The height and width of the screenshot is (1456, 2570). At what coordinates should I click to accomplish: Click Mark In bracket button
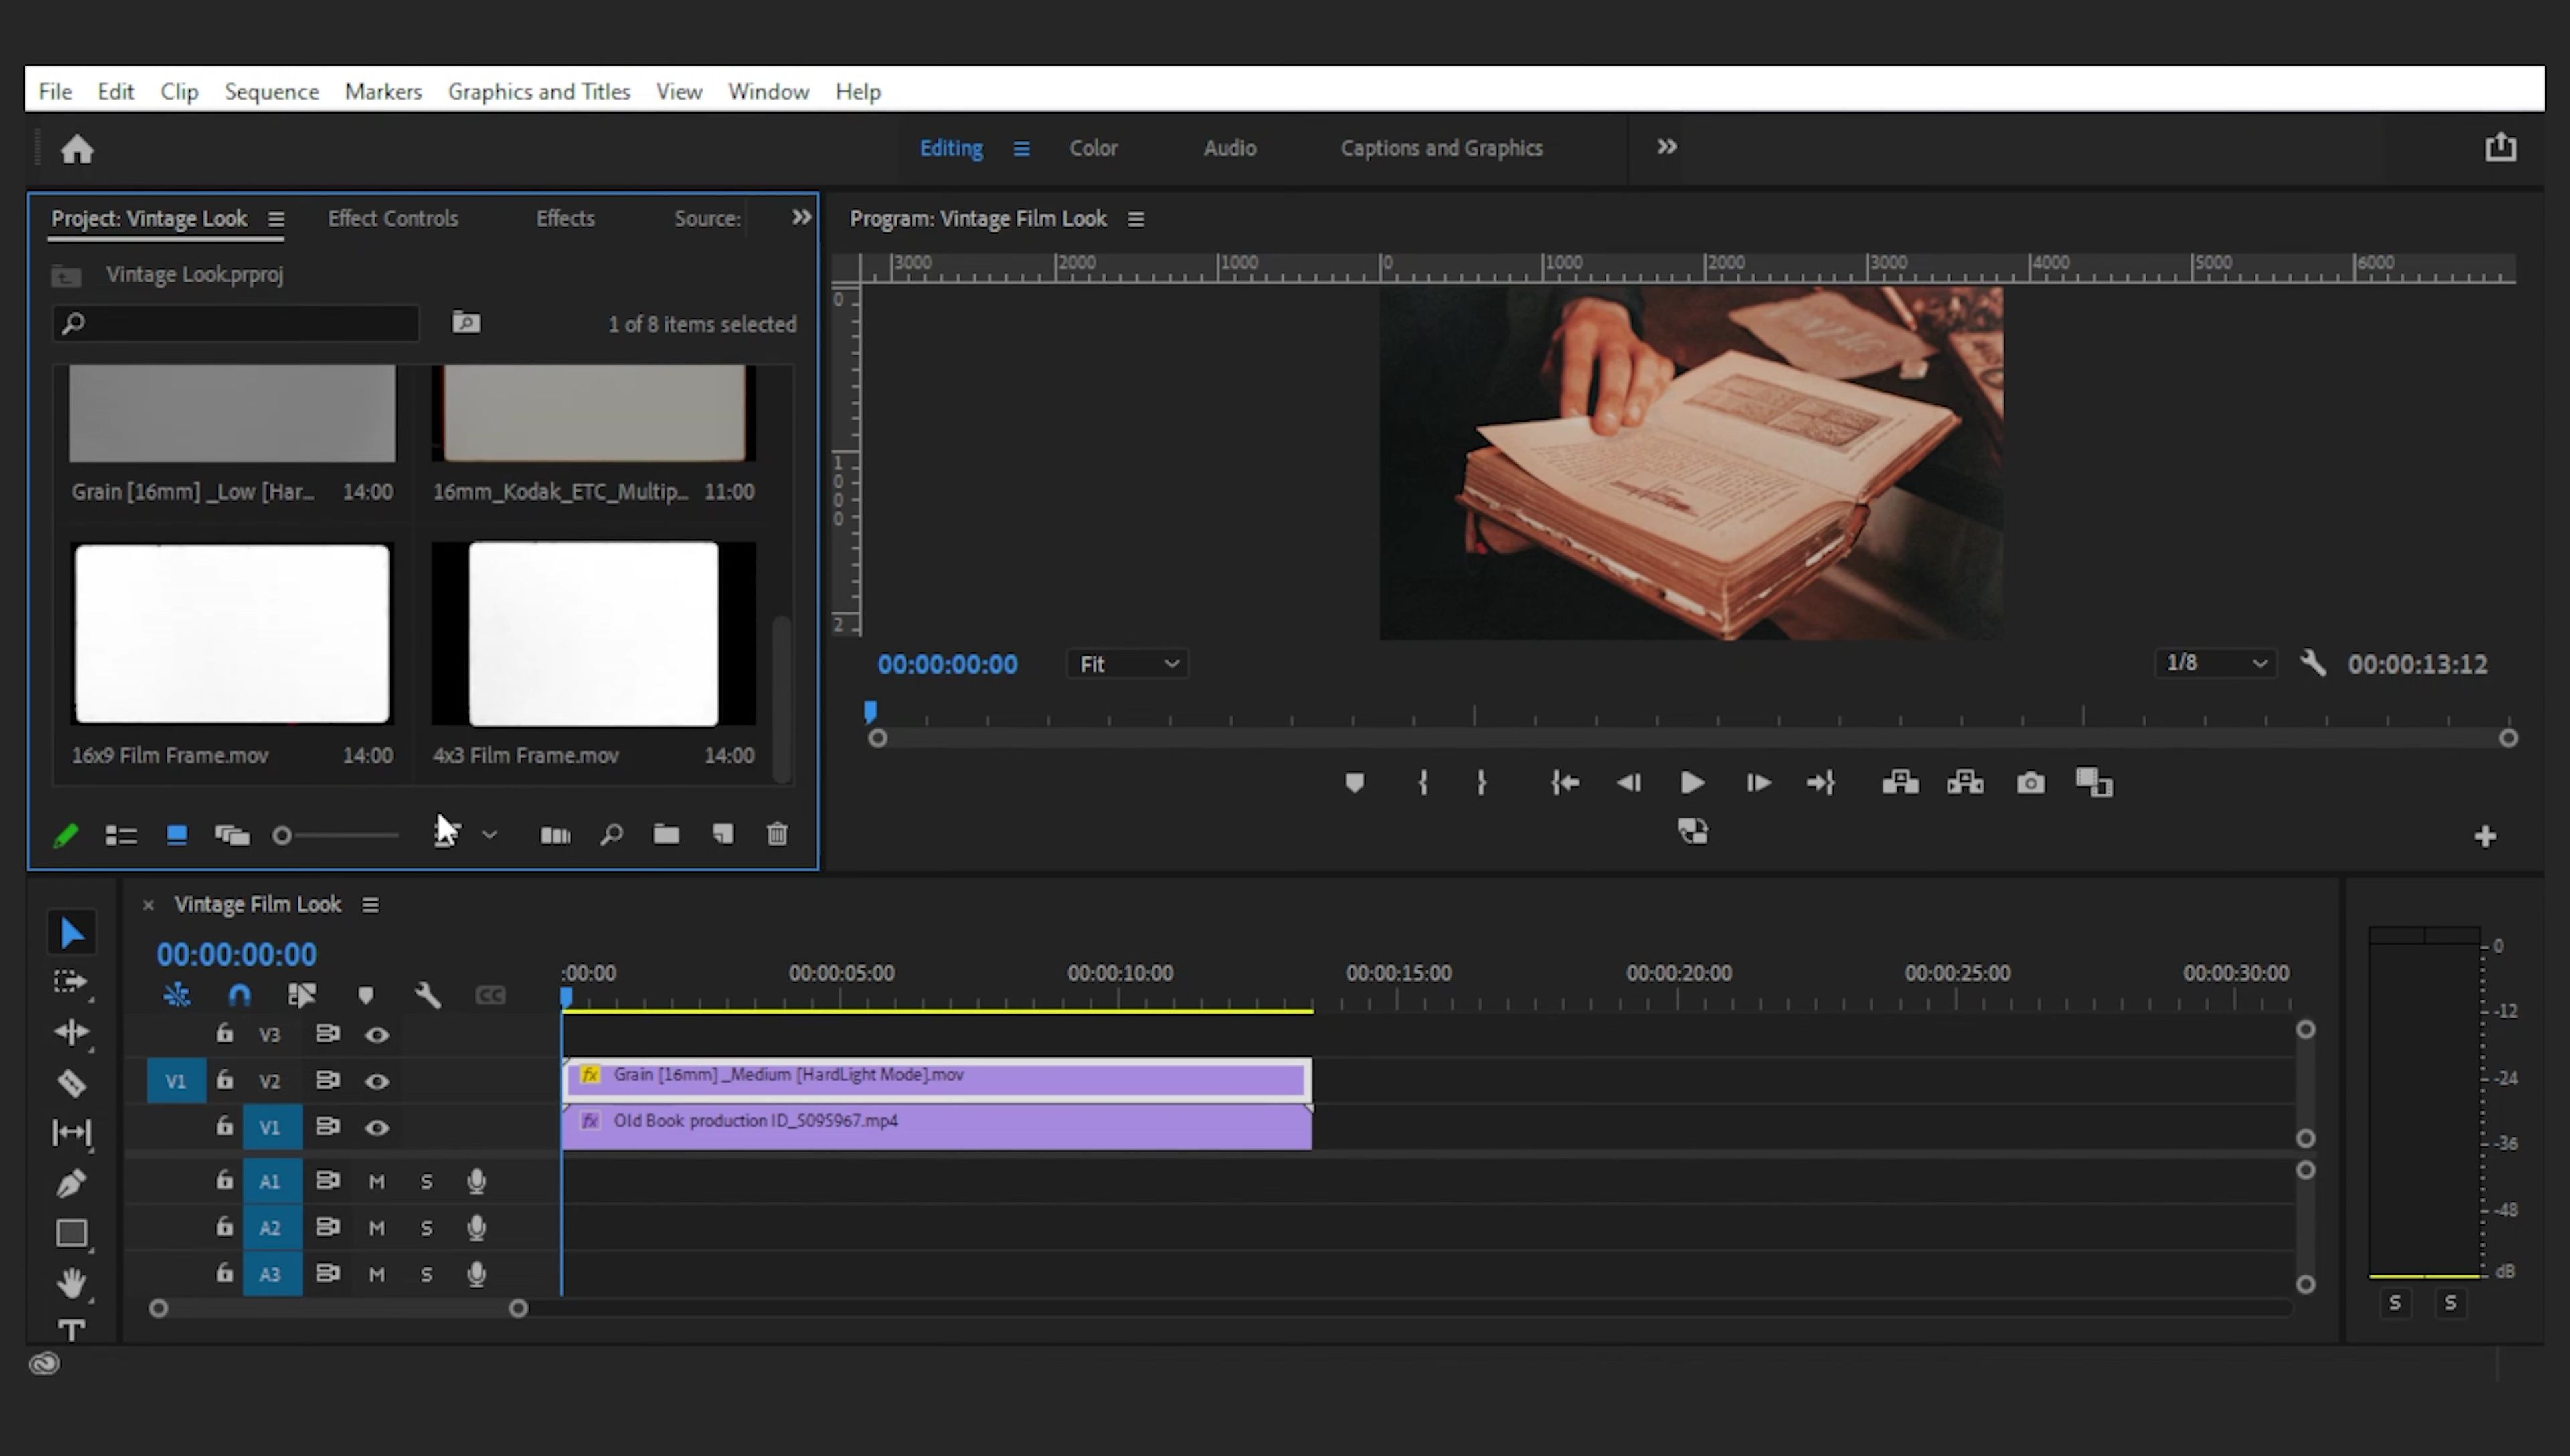(1423, 783)
